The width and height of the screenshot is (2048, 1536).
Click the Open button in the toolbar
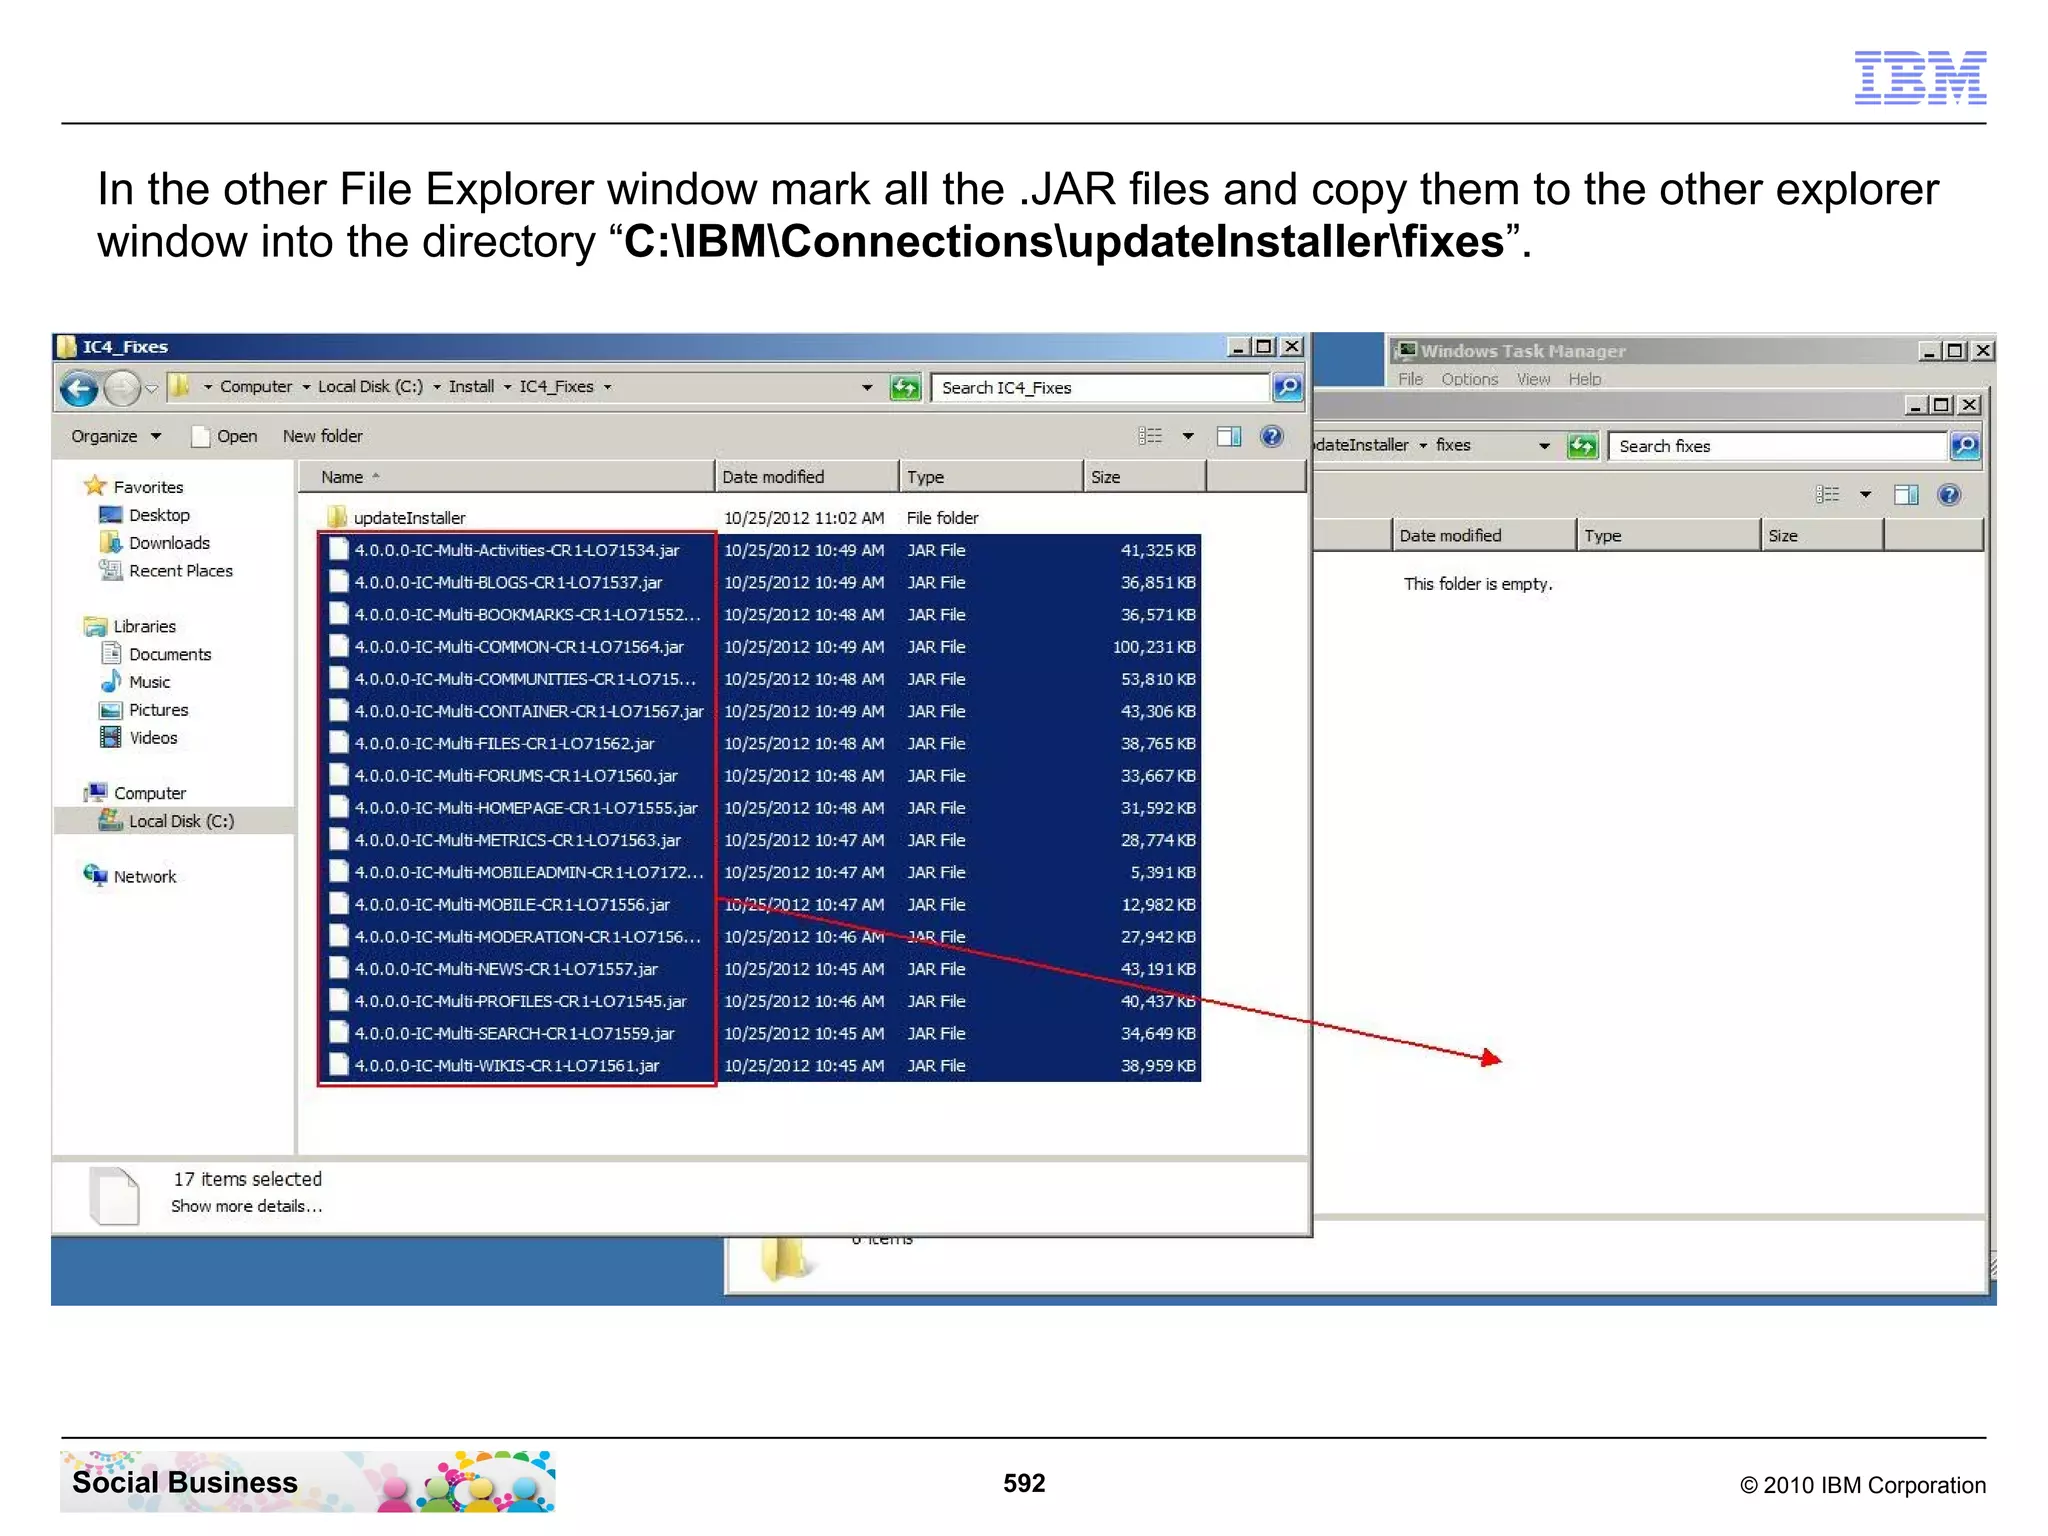click(x=225, y=436)
